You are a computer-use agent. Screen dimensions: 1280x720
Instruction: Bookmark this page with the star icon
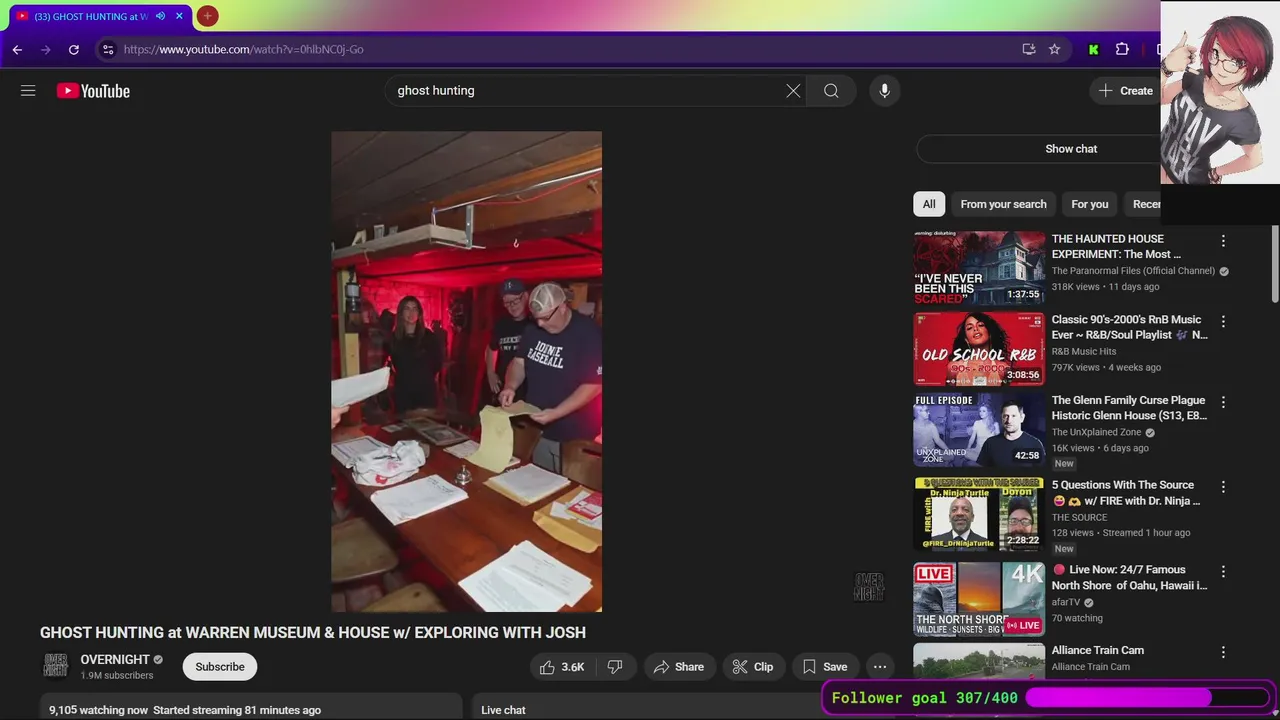tap(1054, 49)
